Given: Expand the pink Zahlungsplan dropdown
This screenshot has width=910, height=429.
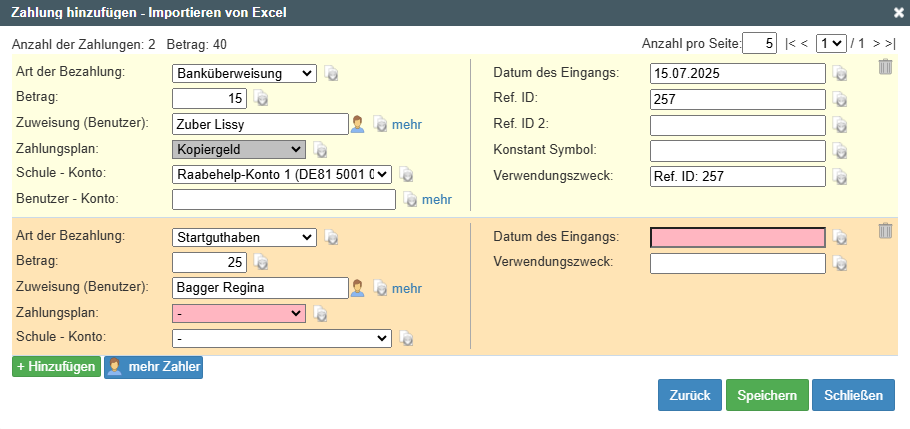Looking at the screenshot, I should pyautogui.click(x=239, y=313).
